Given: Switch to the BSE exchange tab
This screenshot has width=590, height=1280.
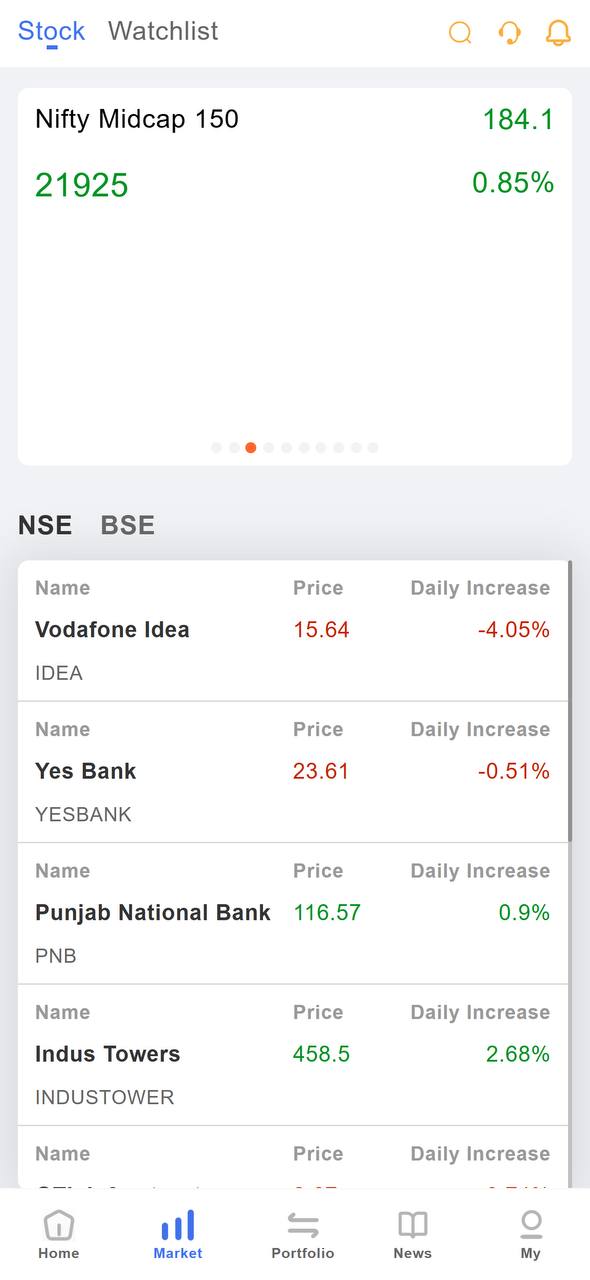Looking at the screenshot, I should coord(128,525).
